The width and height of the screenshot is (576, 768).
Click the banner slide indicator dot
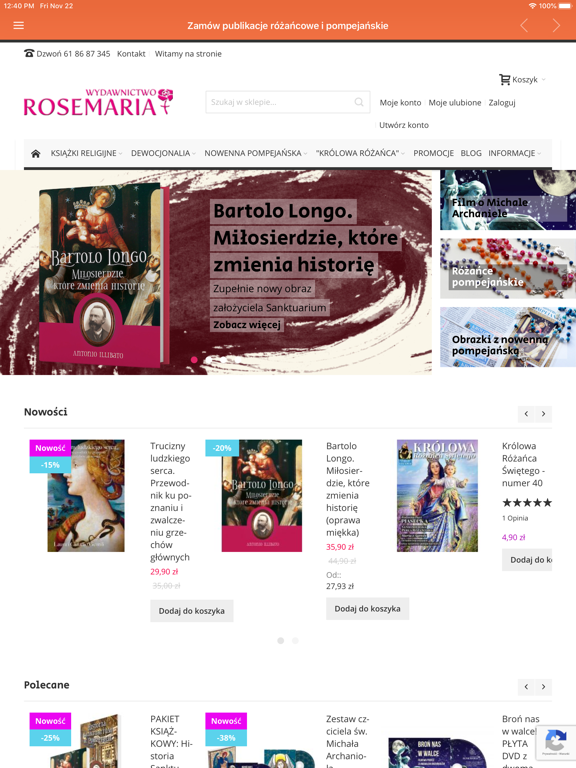tap(194, 360)
